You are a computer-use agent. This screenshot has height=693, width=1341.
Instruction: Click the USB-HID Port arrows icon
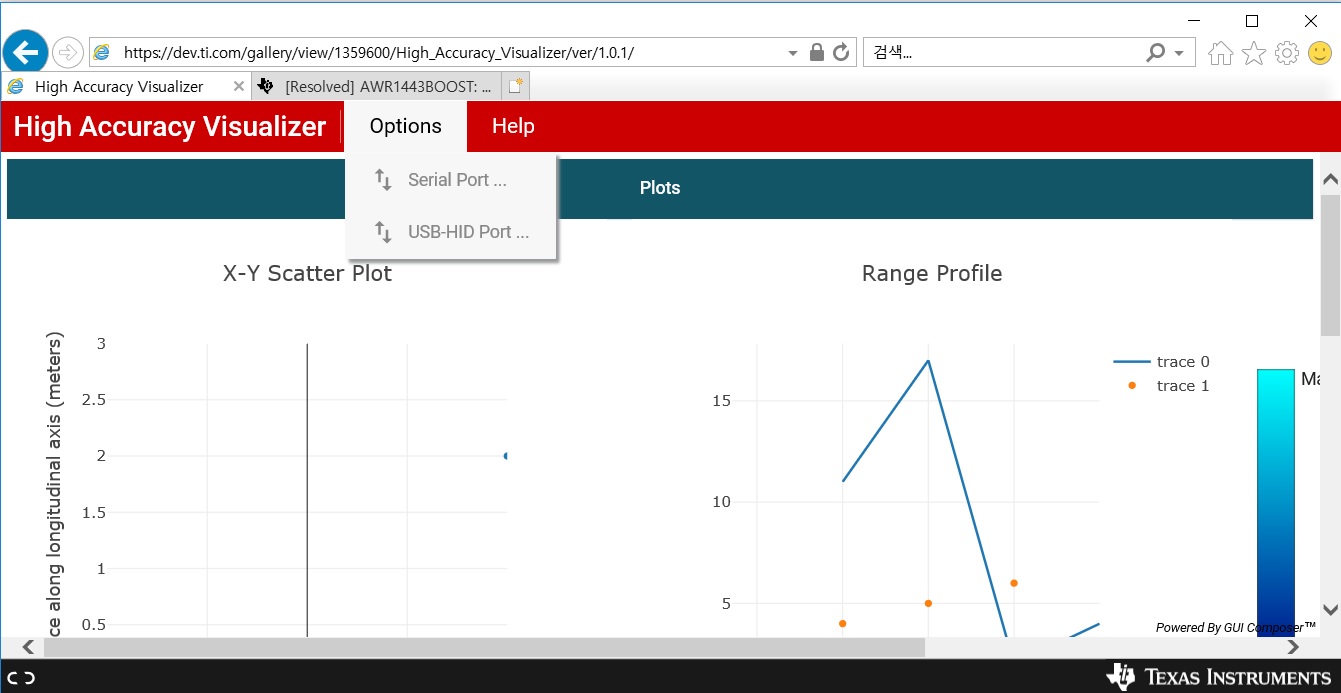pos(383,232)
